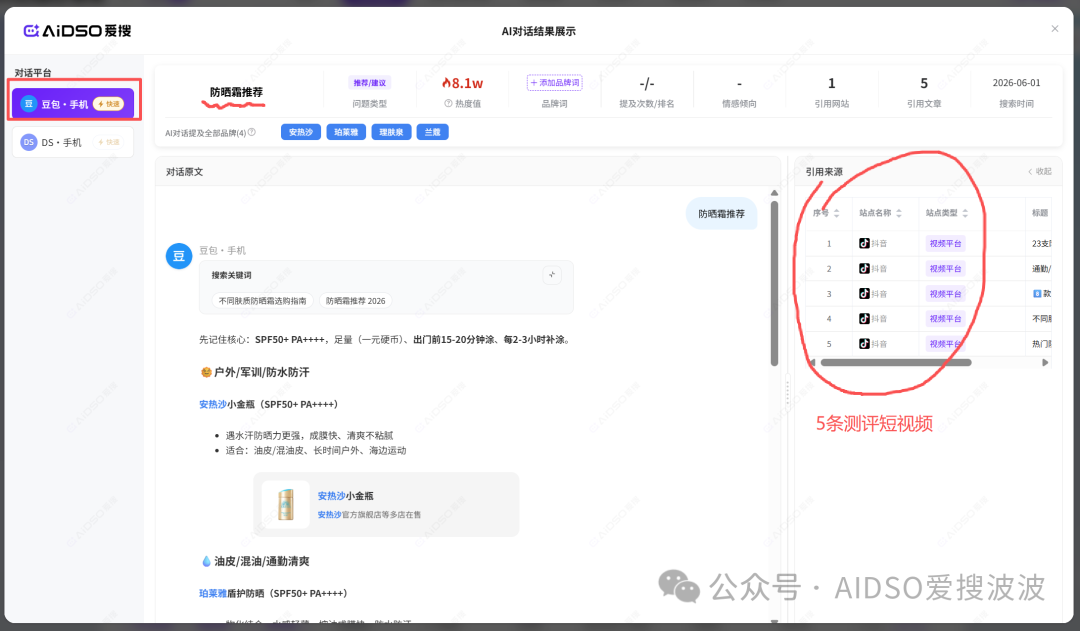Click the 抖音 icon in row 2
The image size is (1080, 631).
(864, 269)
